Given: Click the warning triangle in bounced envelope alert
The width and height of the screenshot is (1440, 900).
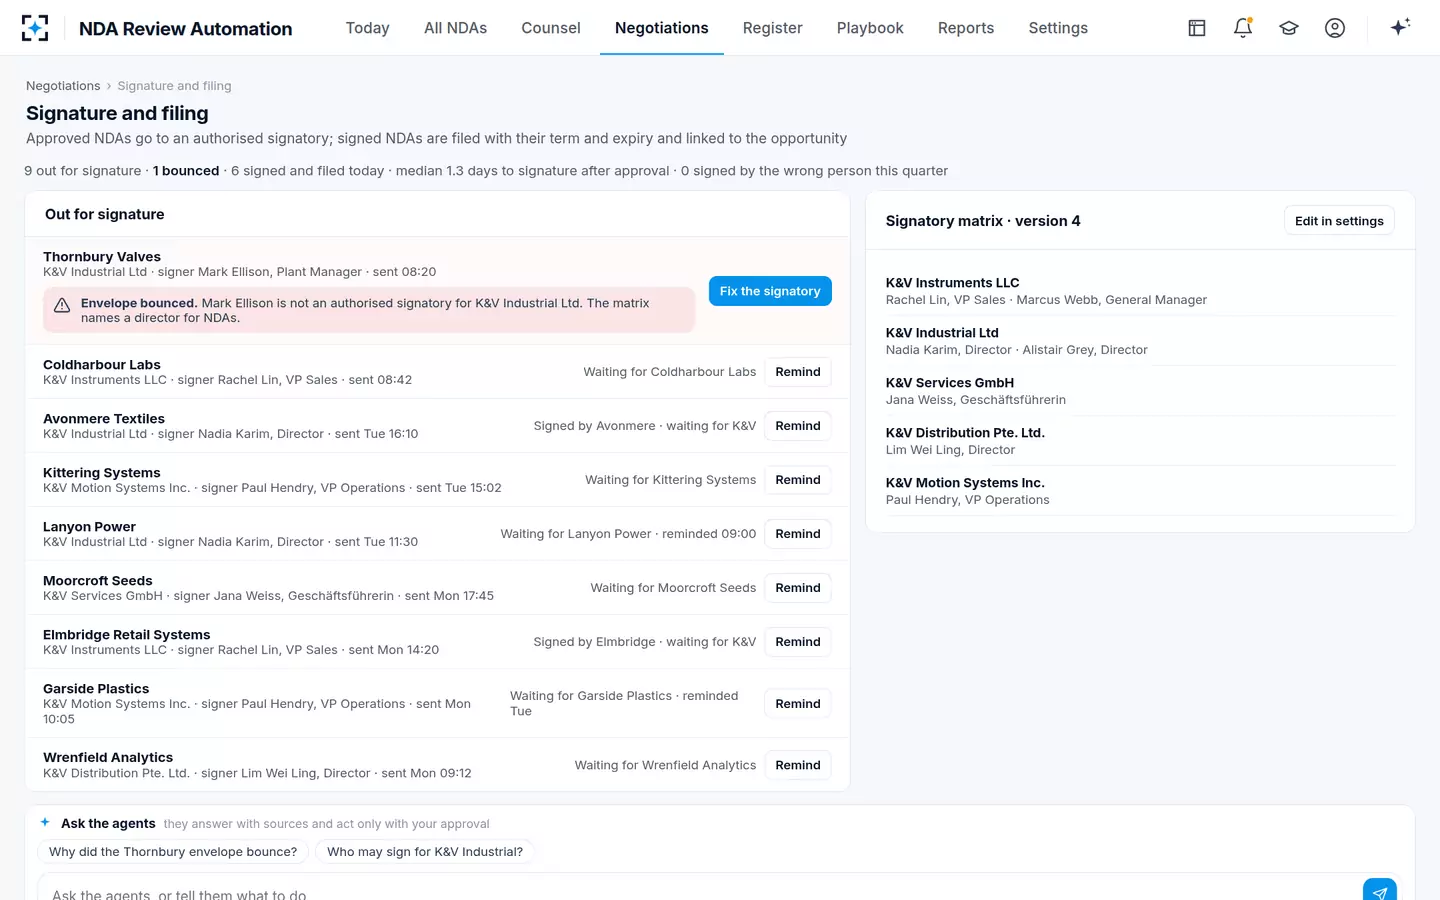Looking at the screenshot, I should pos(62,306).
